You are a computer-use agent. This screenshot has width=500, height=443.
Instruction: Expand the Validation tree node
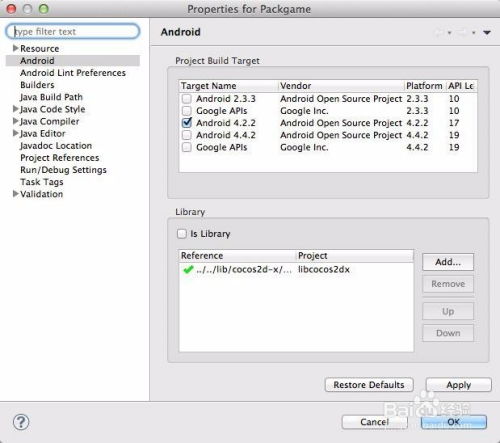tap(15, 194)
